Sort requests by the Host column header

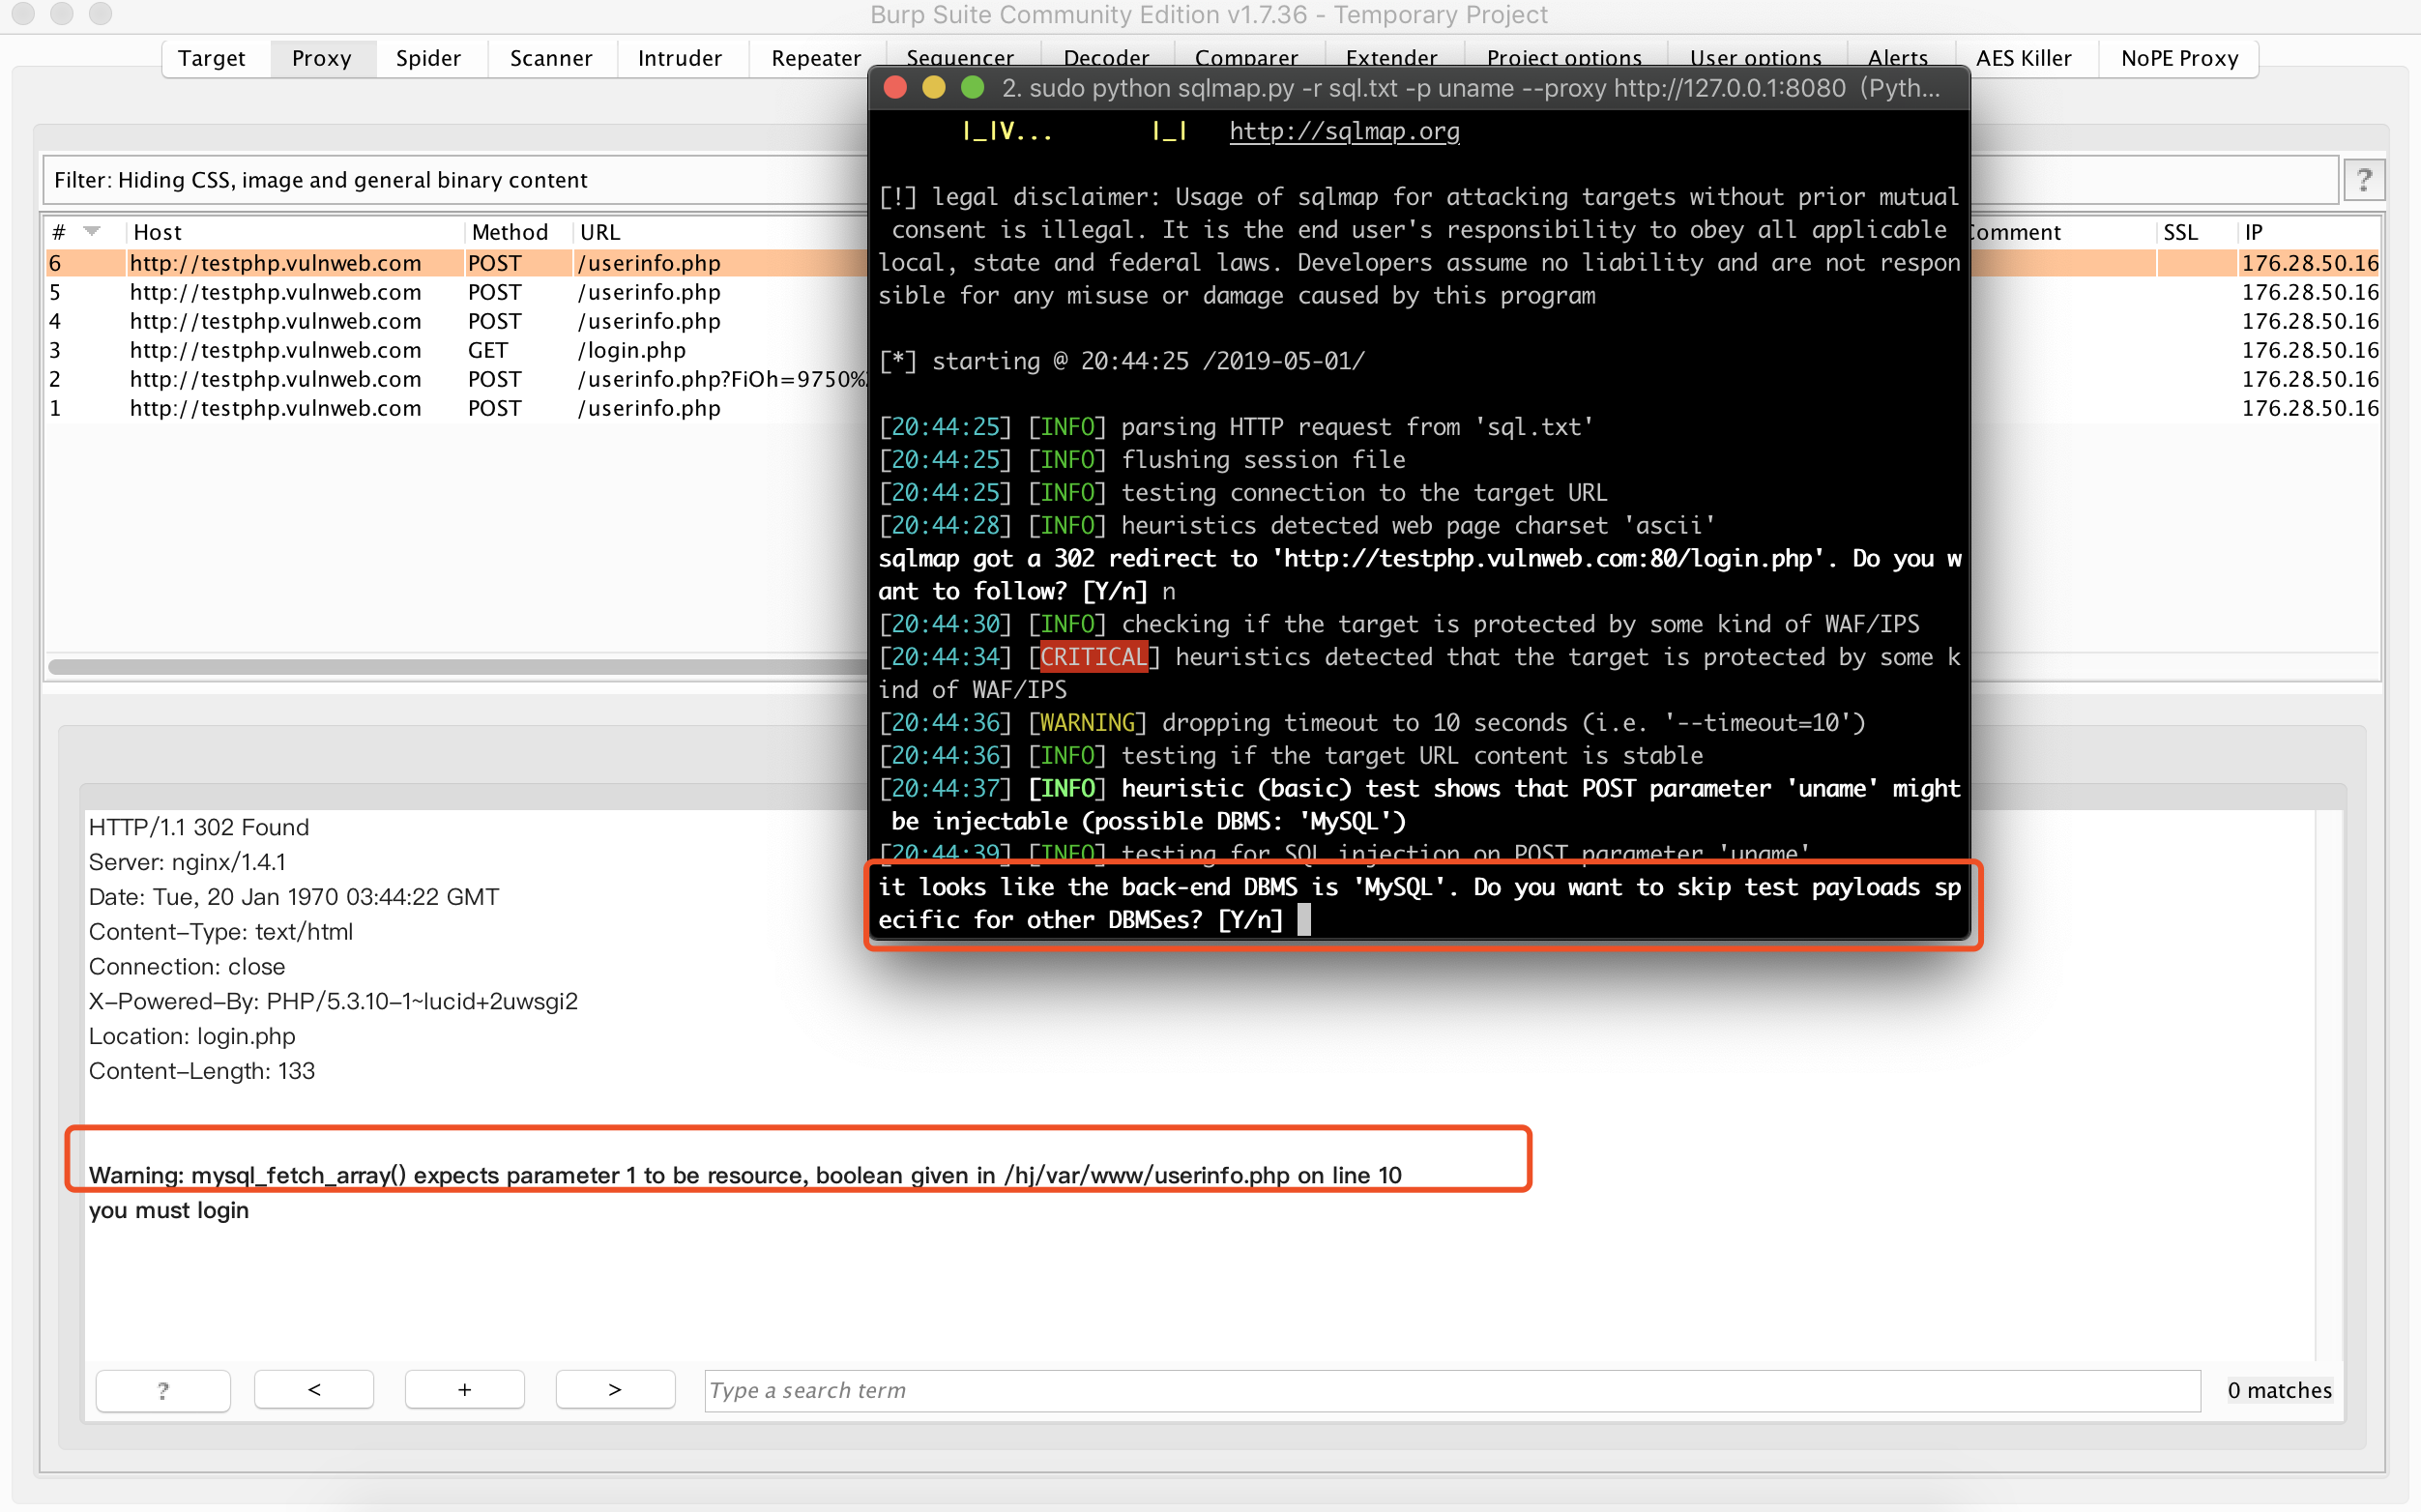coord(158,231)
